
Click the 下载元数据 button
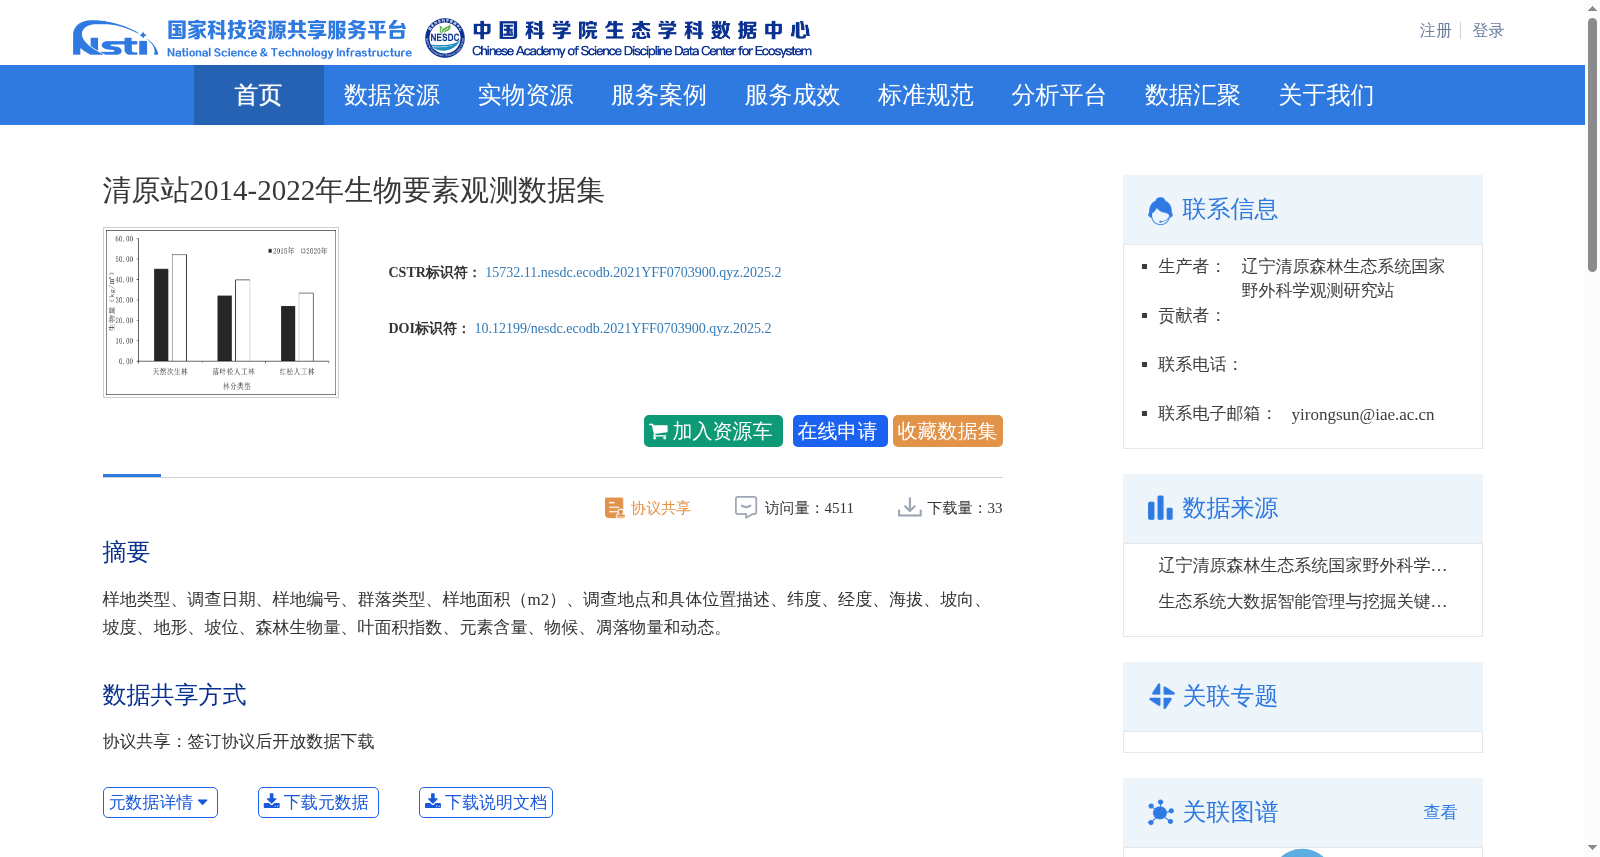click(x=318, y=802)
